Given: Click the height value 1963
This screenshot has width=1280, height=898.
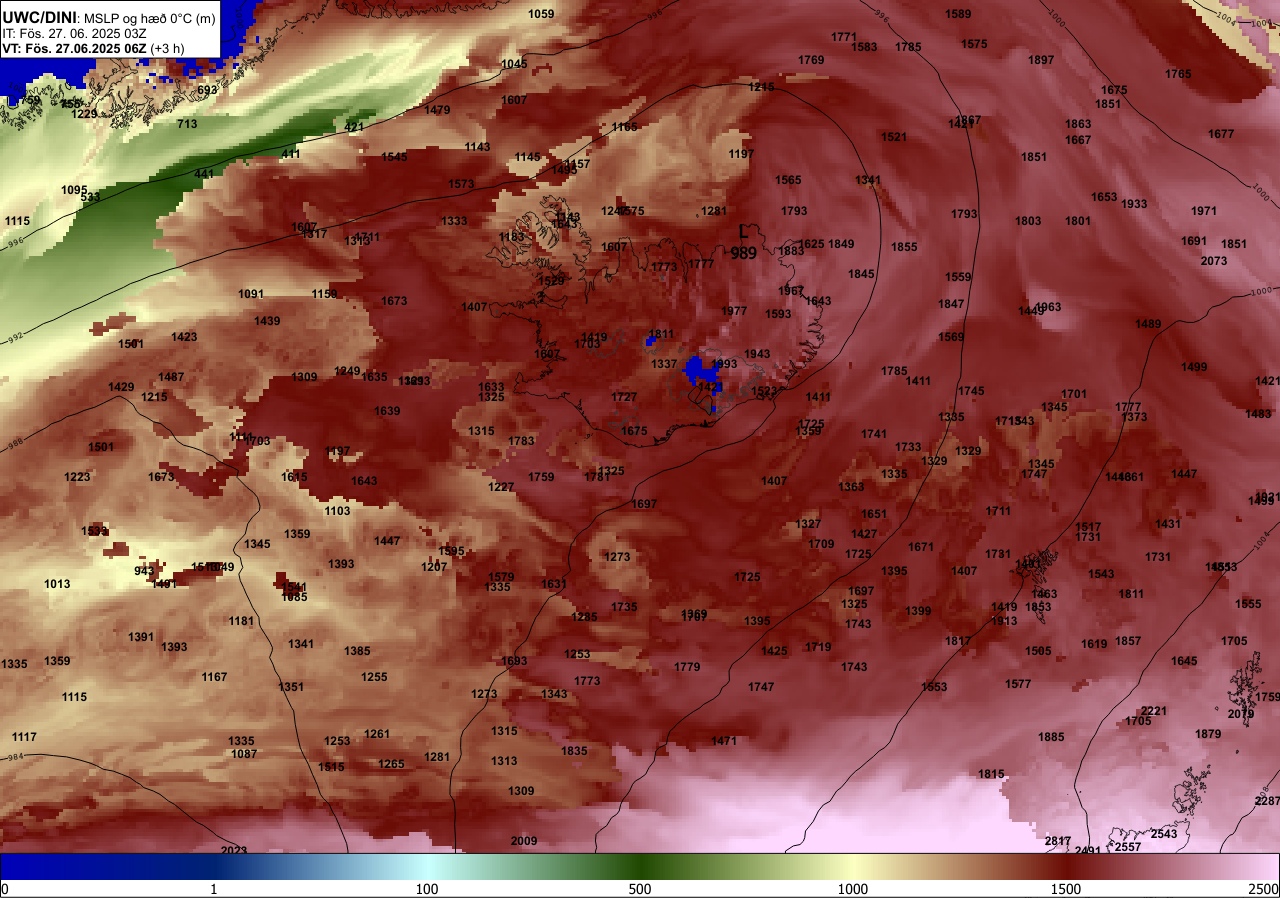Looking at the screenshot, I should click(x=1048, y=307).
